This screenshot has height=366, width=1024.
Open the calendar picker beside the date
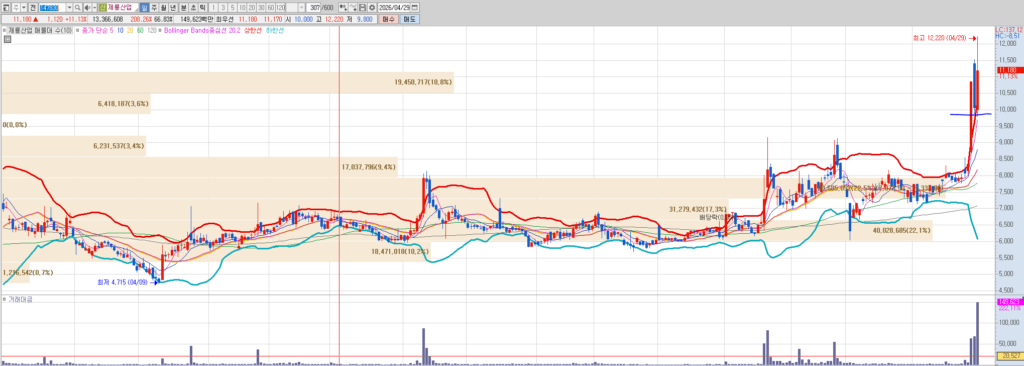click(x=415, y=7)
